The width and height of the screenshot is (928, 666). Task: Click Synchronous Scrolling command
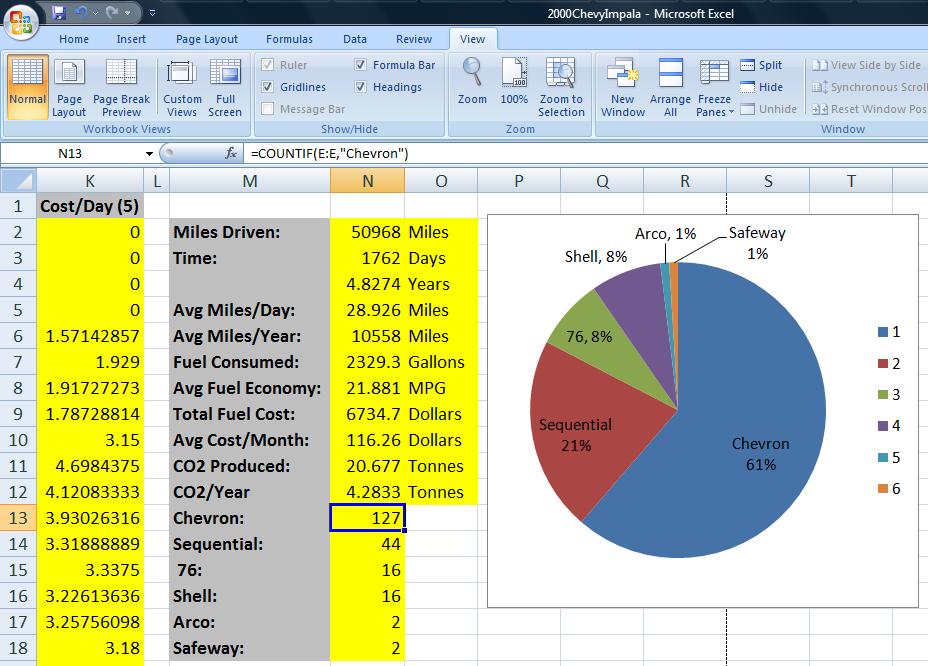[869, 87]
